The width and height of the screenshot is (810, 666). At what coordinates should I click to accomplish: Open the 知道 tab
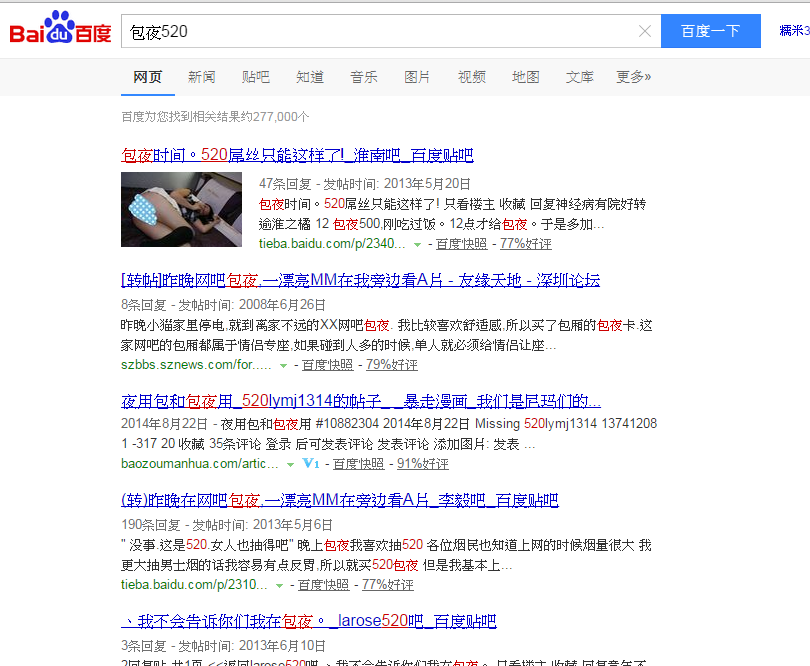click(x=310, y=77)
